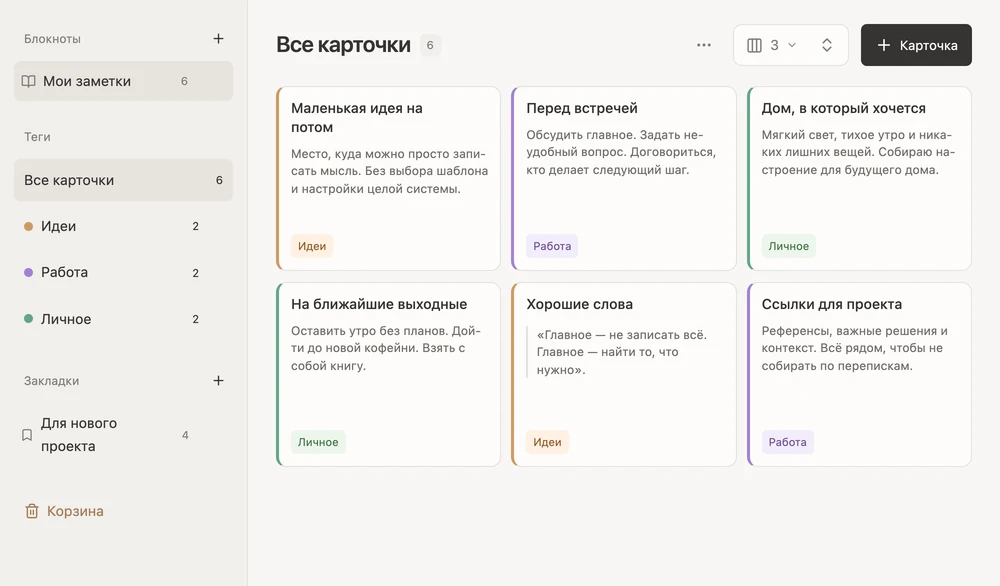This screenshot has height=586, width=1000.
Task: Add a new notebook with the plus icon
Action: coord(218,39)
